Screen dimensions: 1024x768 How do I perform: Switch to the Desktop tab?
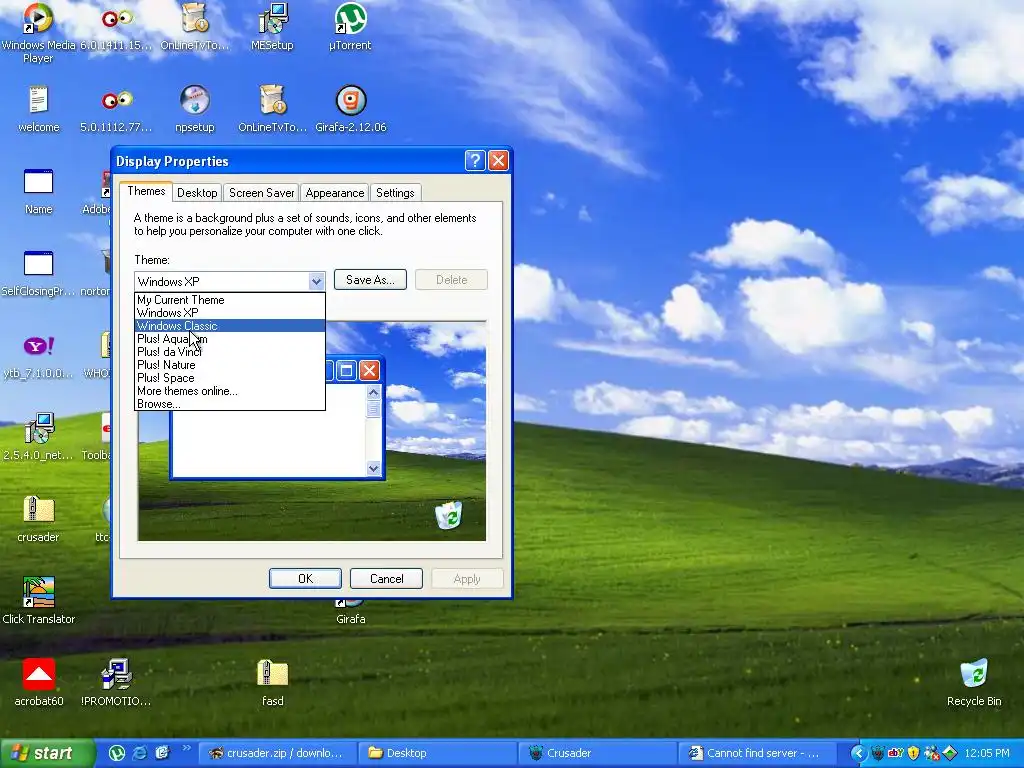197,193
